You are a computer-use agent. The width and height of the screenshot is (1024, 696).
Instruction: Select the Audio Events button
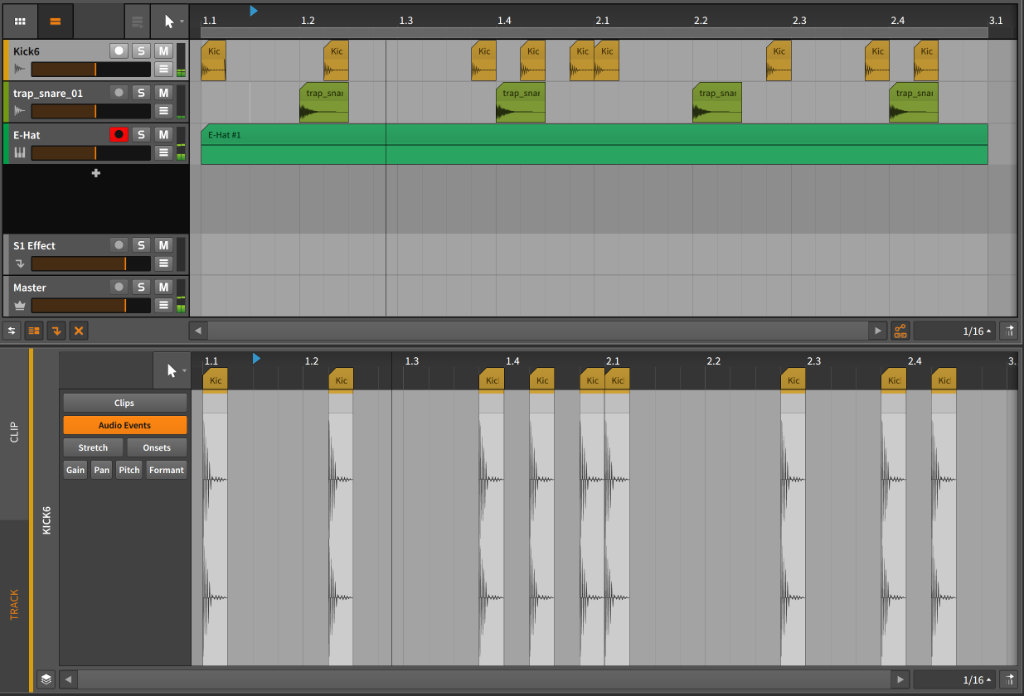click(x=125, y=425)
